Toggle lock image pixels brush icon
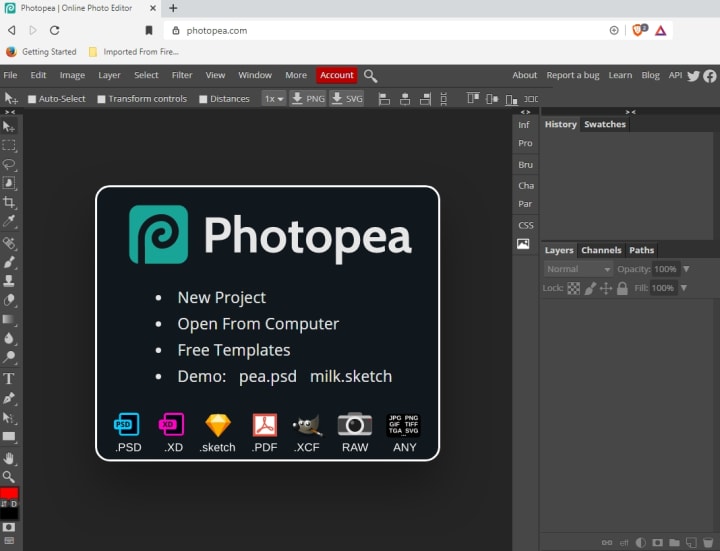720x551 pixels. [x=591, y=288]
